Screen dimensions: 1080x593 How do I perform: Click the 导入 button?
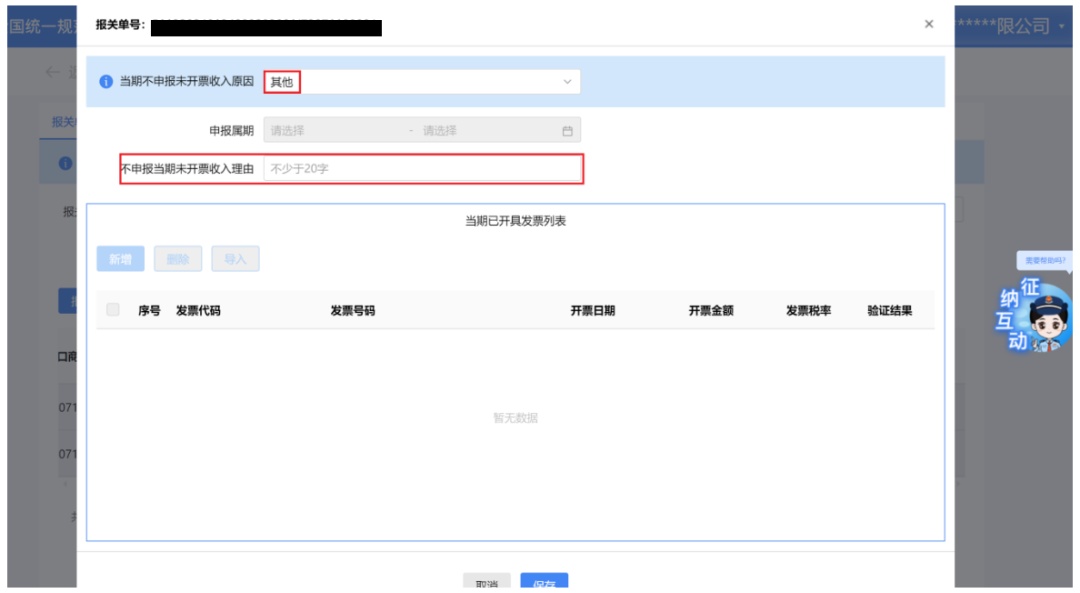click(x=235, y=259)
